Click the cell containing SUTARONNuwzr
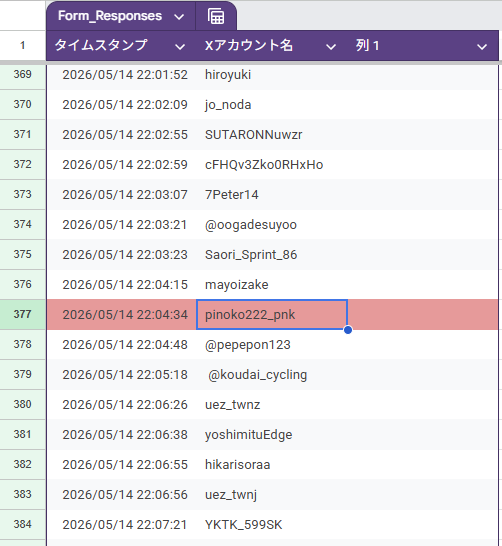 click(x=272, y=134)
